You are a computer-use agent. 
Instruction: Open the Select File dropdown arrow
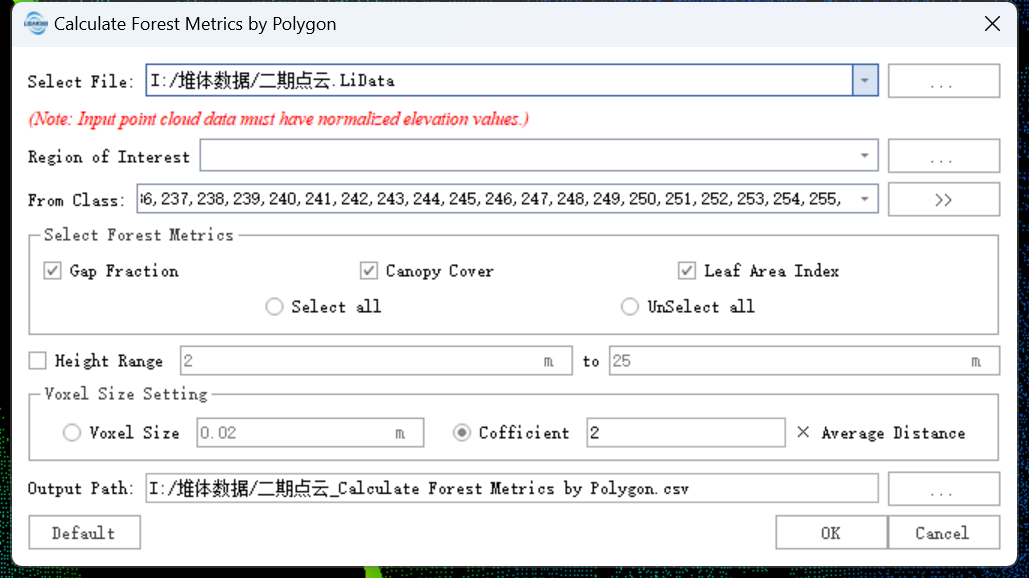point(864,80)
